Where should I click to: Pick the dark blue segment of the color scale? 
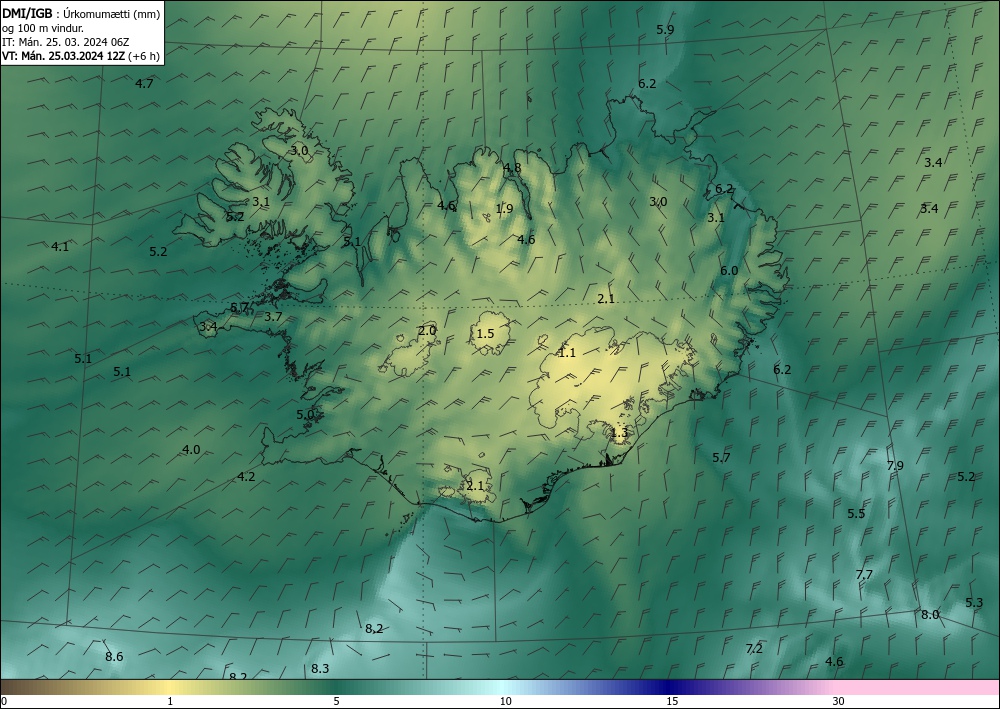(x=670, y=687)
